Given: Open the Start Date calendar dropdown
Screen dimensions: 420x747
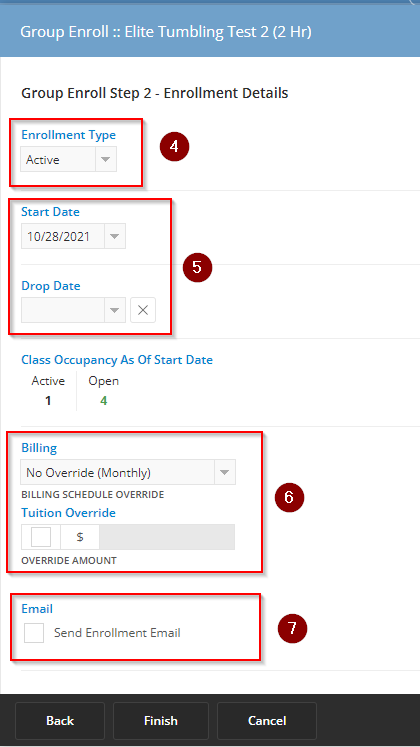Looking at the screenshot, I should [115, 236].
